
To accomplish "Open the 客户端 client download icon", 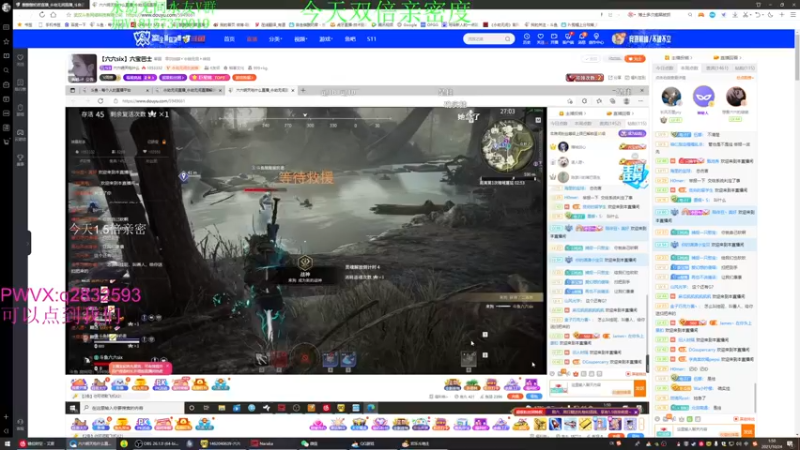I will point(568,38).
